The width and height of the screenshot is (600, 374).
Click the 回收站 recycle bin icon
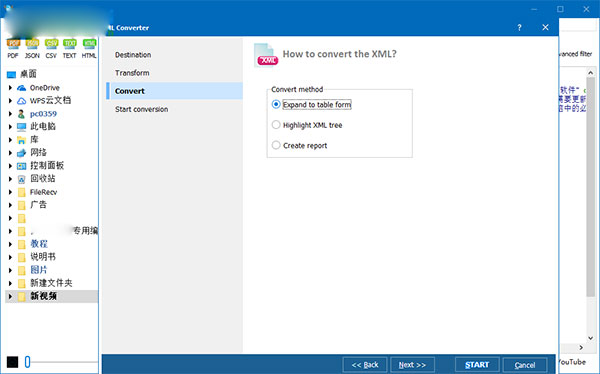pyautogui.click(x=22, y=179)
